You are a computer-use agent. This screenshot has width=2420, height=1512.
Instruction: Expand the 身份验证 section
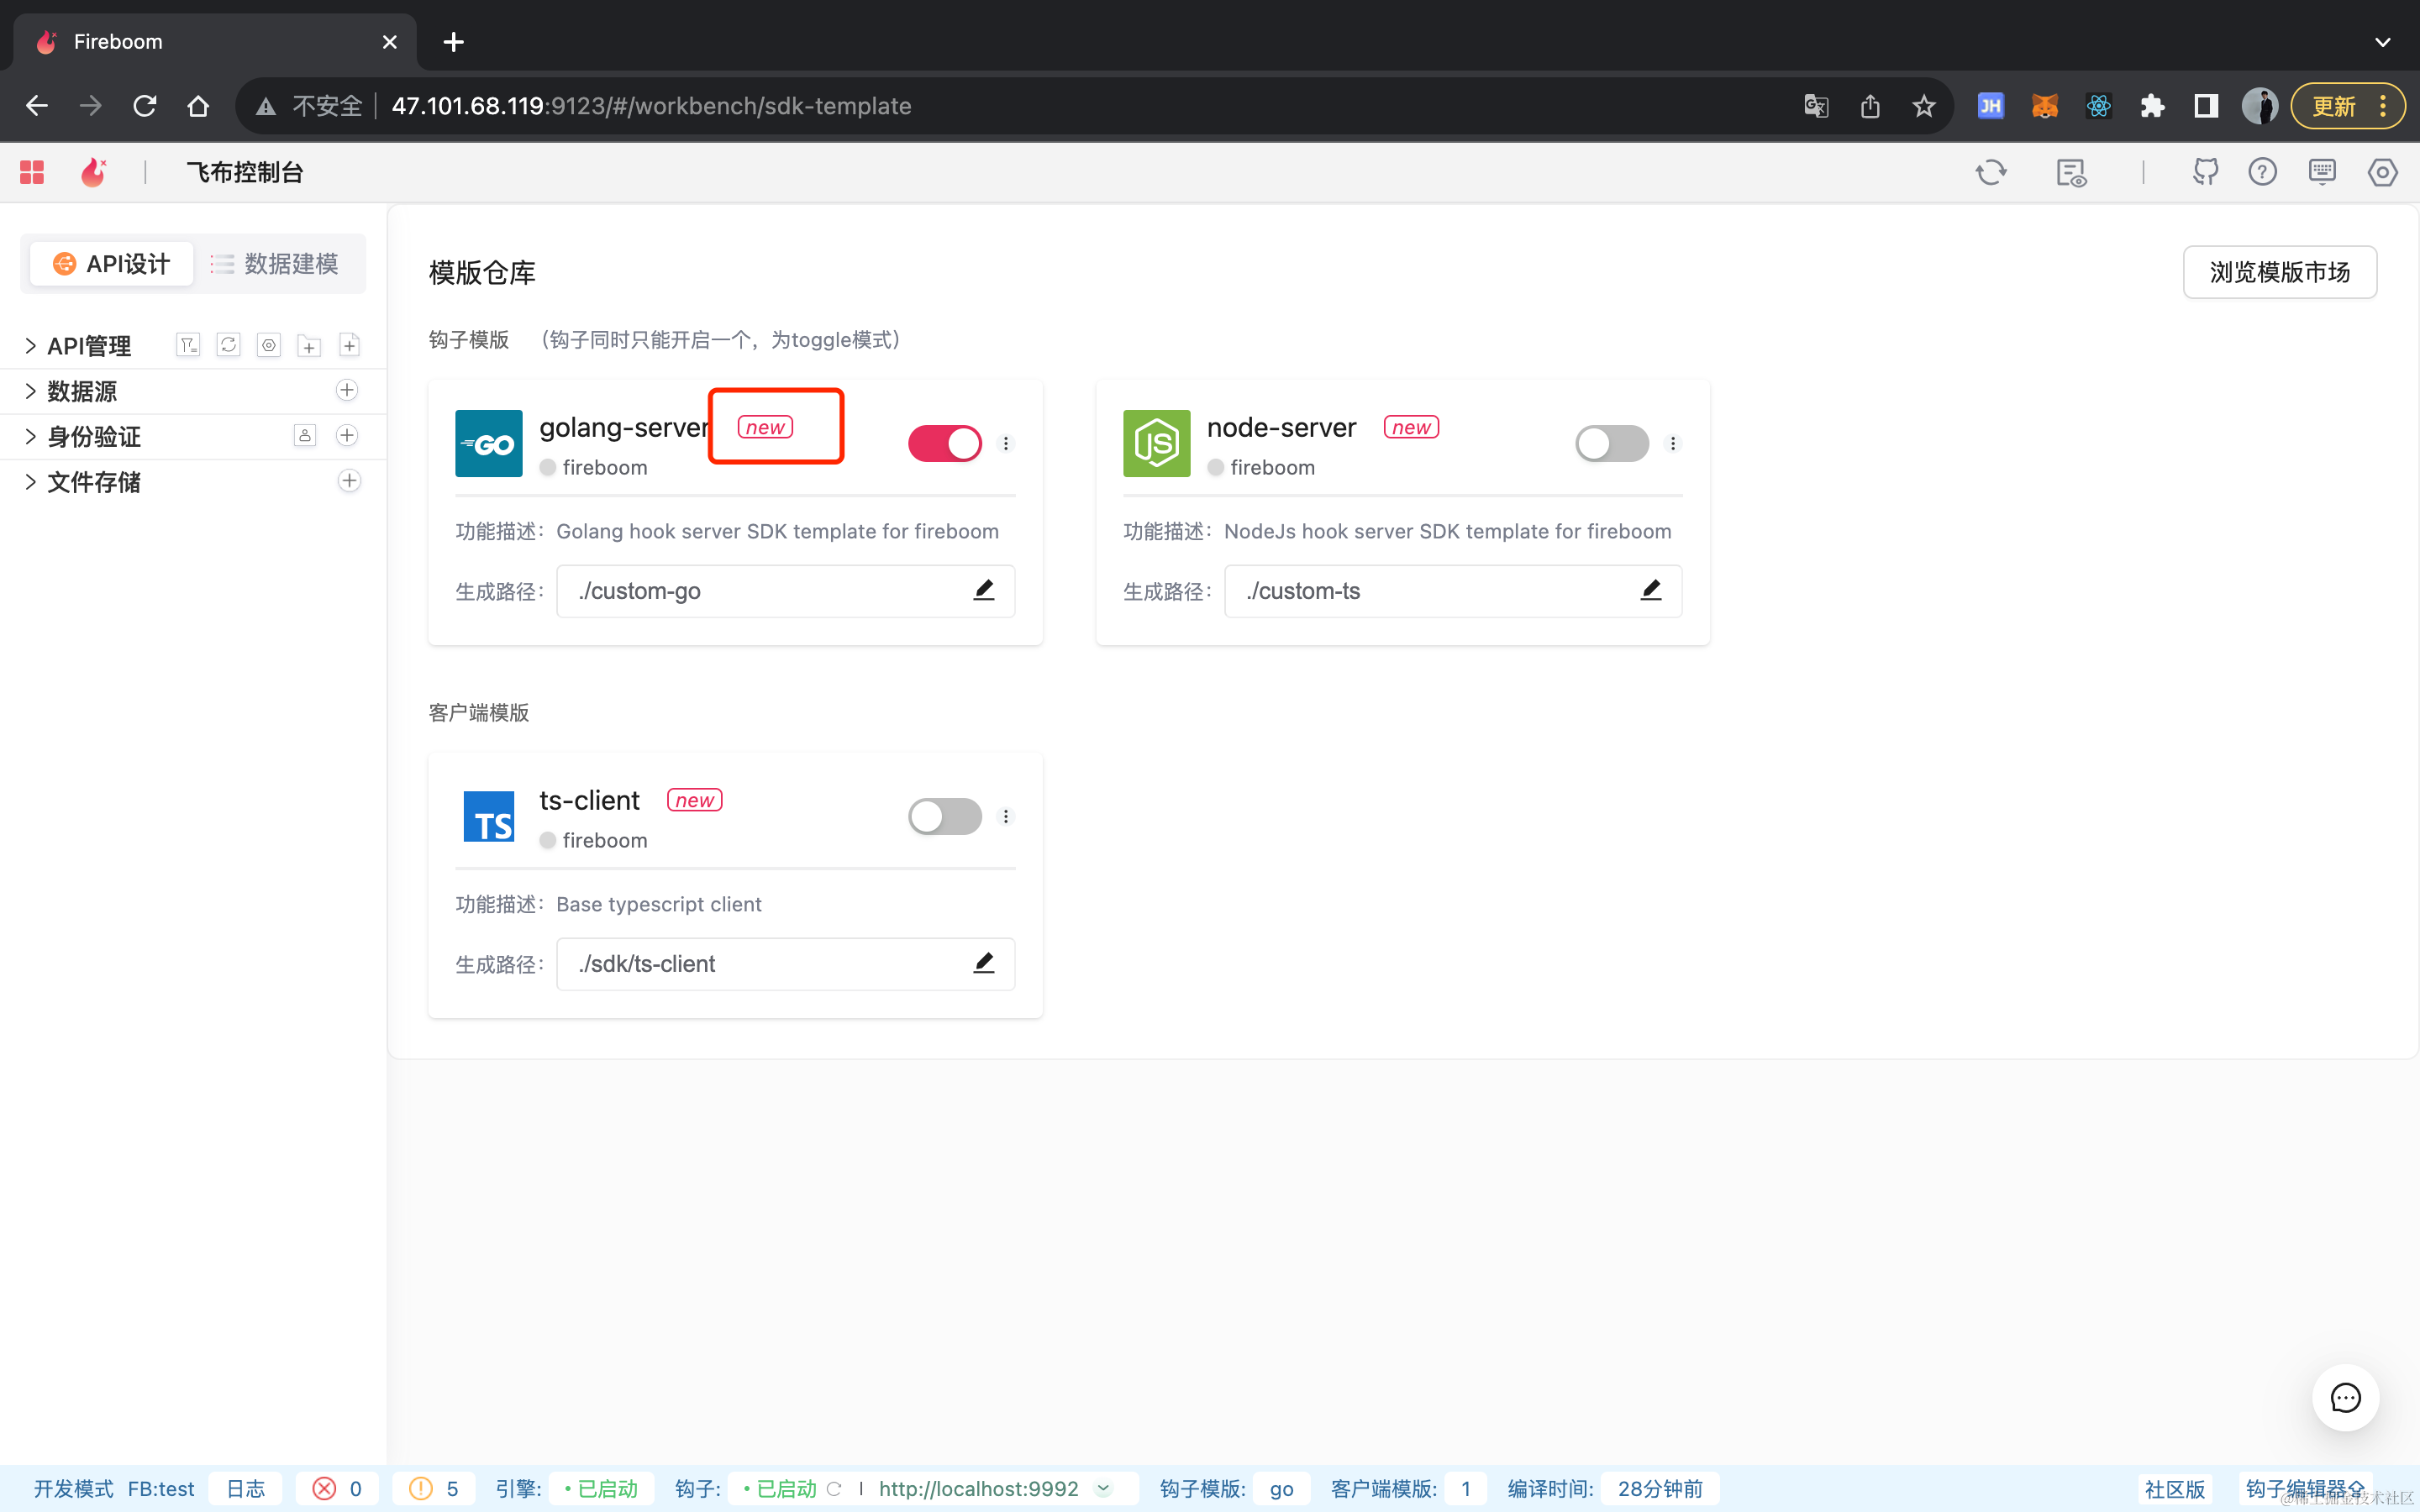point(30,436)
